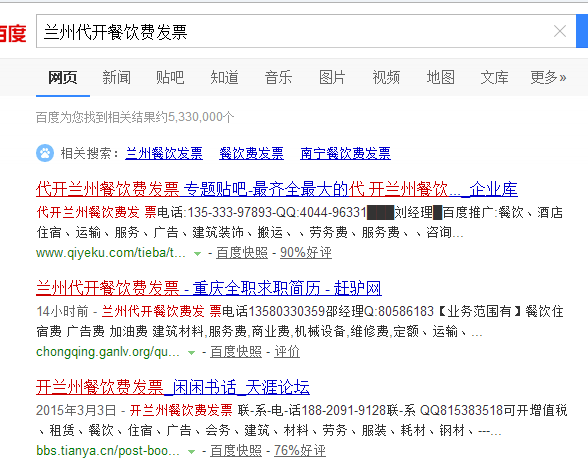Click the 76%好评 rating link
588x471 pixels.
click(300, 451)
